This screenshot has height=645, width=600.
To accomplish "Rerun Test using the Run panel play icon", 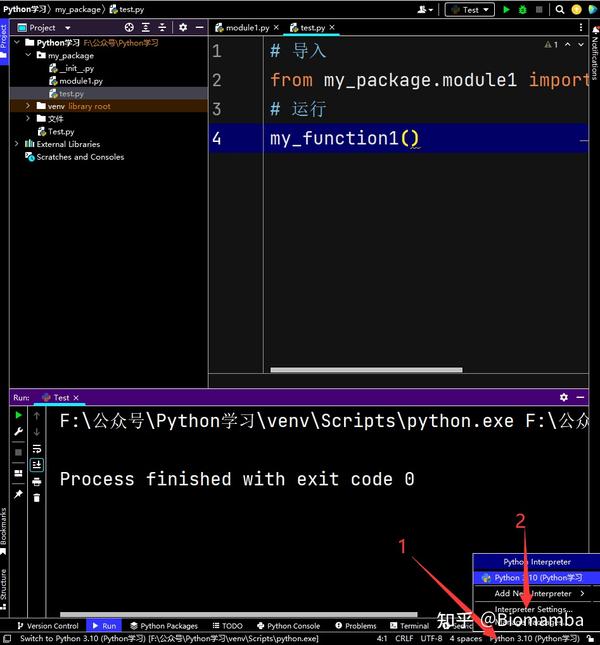I will coord(19,415).
